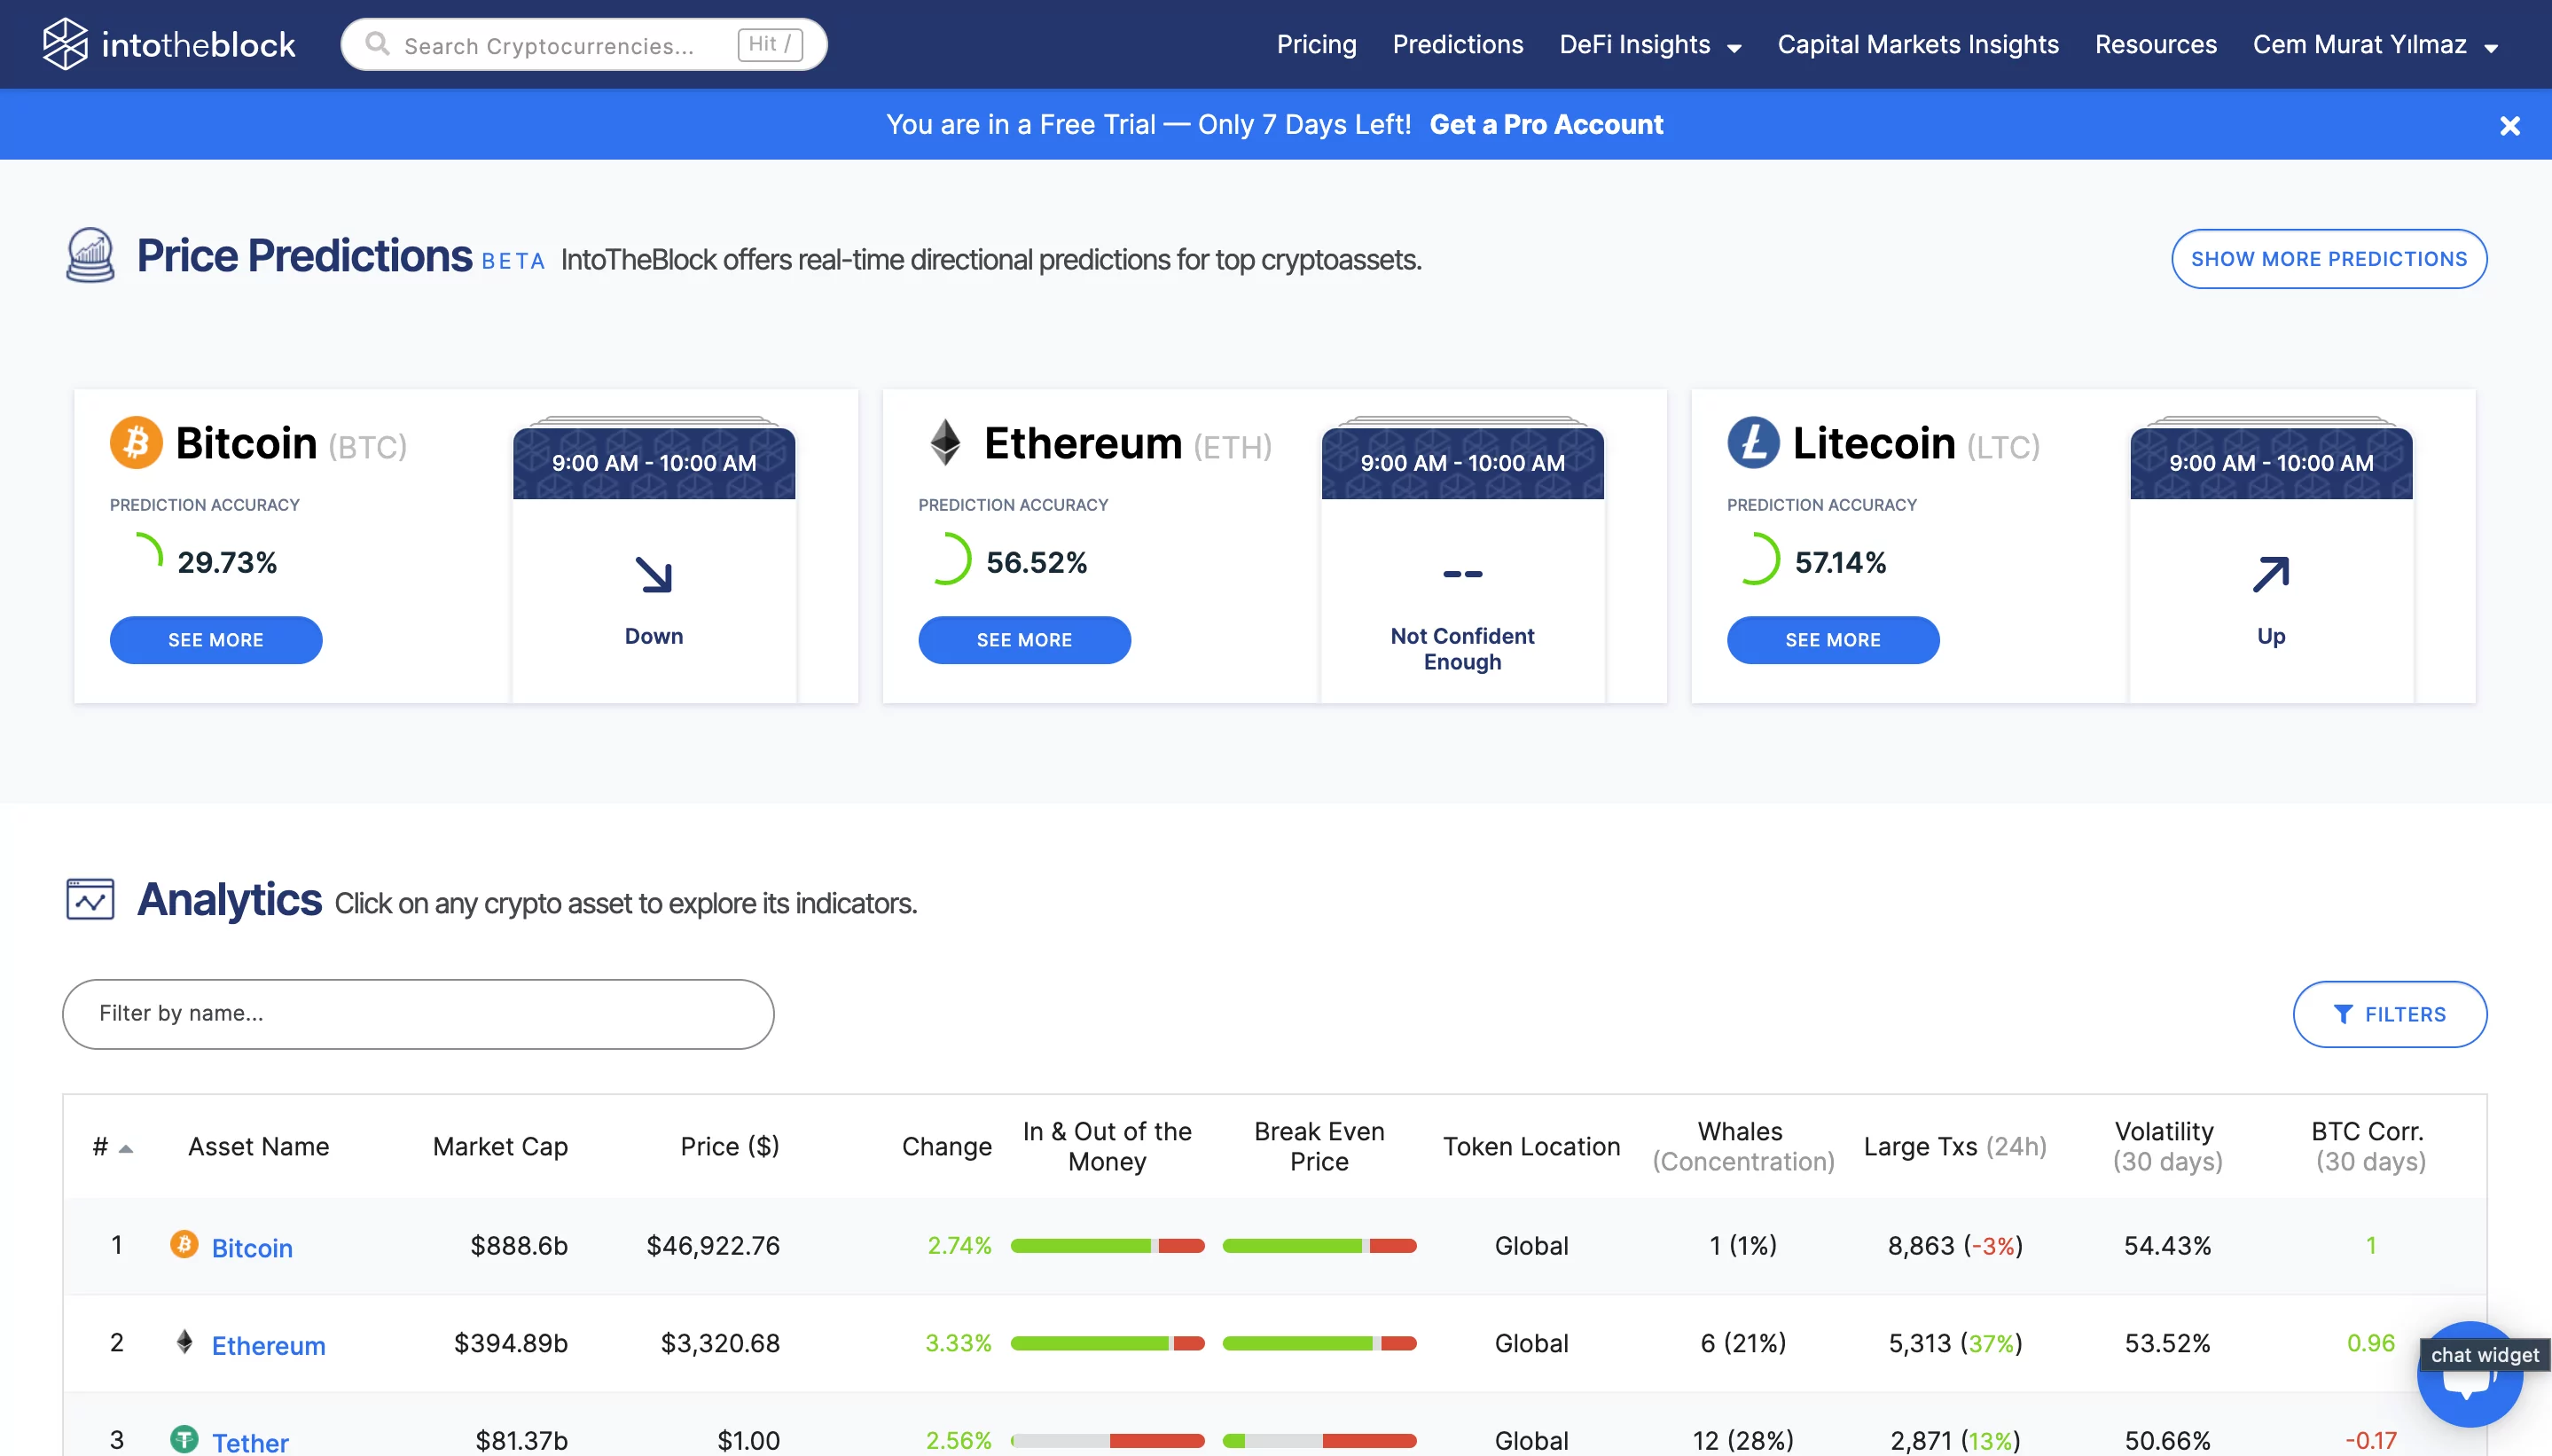The width and height of the screenshot is (2552, 1456).
Task: Open the Cem Murat Yılmaz account menu
Action: coord(2375,45)
